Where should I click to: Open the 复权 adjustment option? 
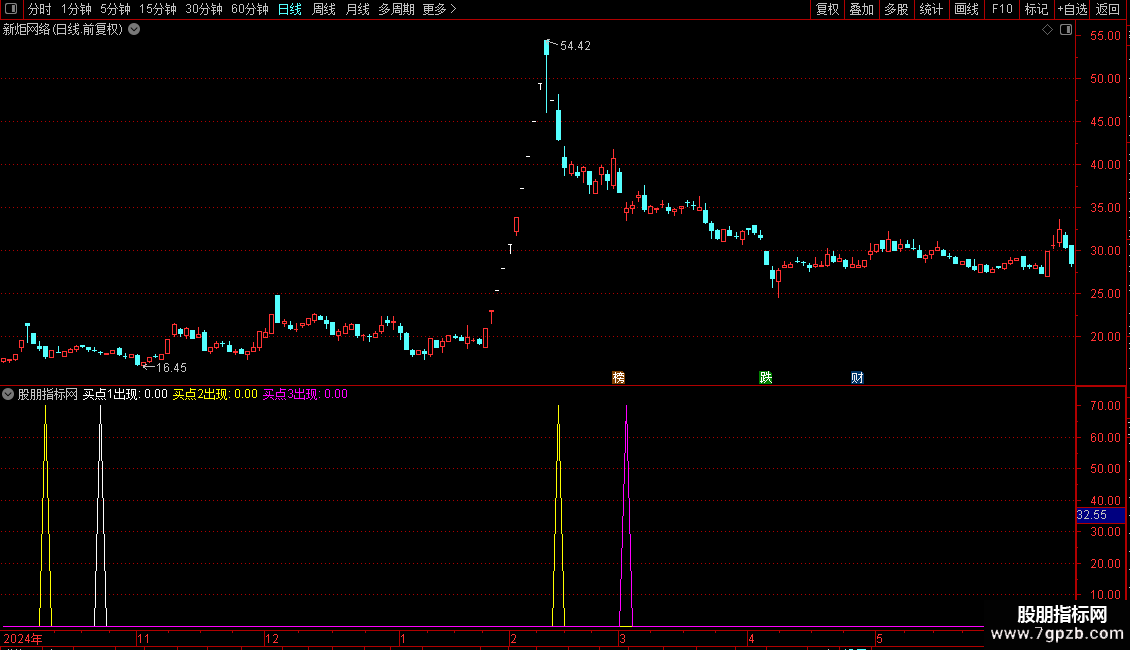(x=827, y=9)
